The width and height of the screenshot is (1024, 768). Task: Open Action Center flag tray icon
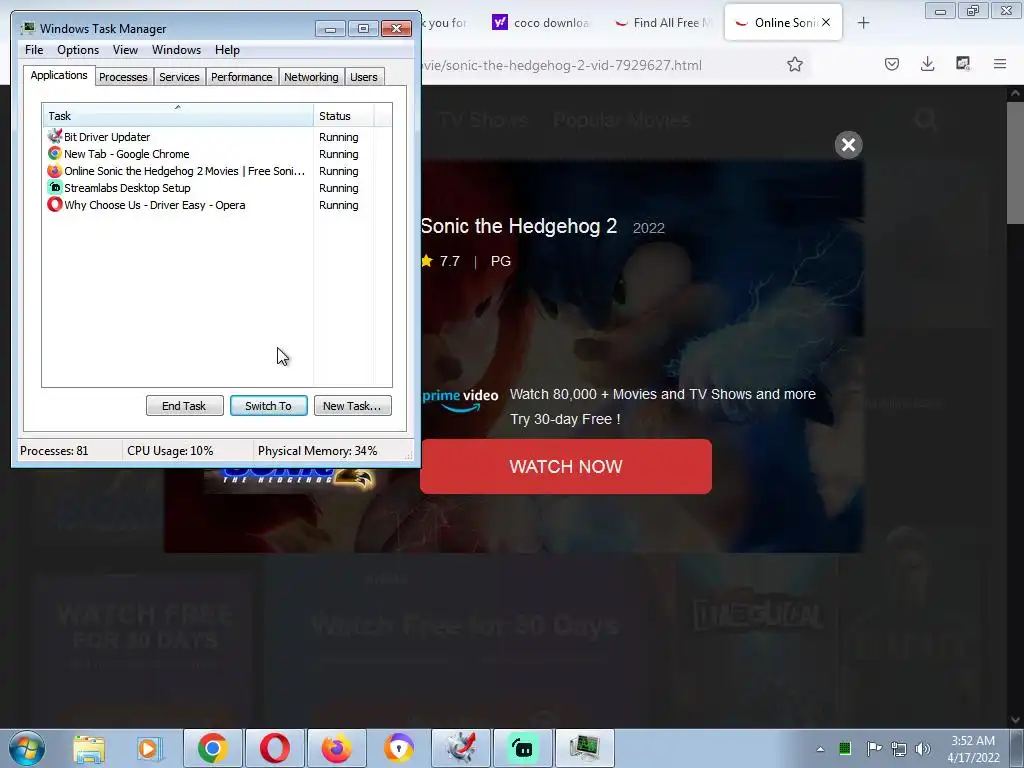pyautogui.click(x=874, y=748)
